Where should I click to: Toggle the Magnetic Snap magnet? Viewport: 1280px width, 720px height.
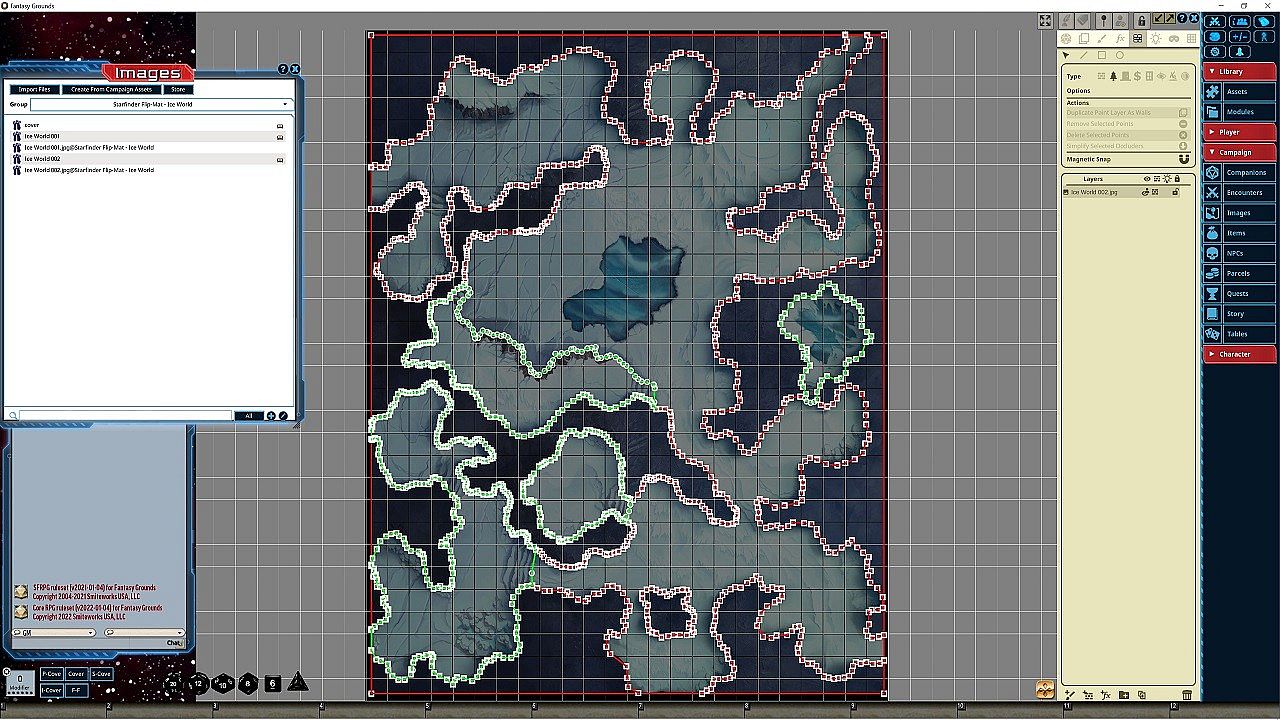tap(1184, 159)
